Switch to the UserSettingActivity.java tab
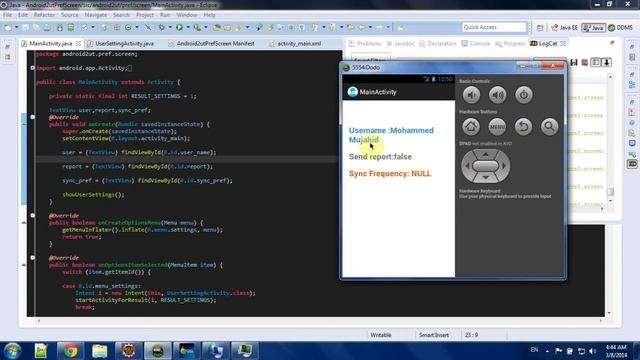Image resolution: width=640 pixels, height=360 pixels. pyautogui.click(x=124, y=43)
